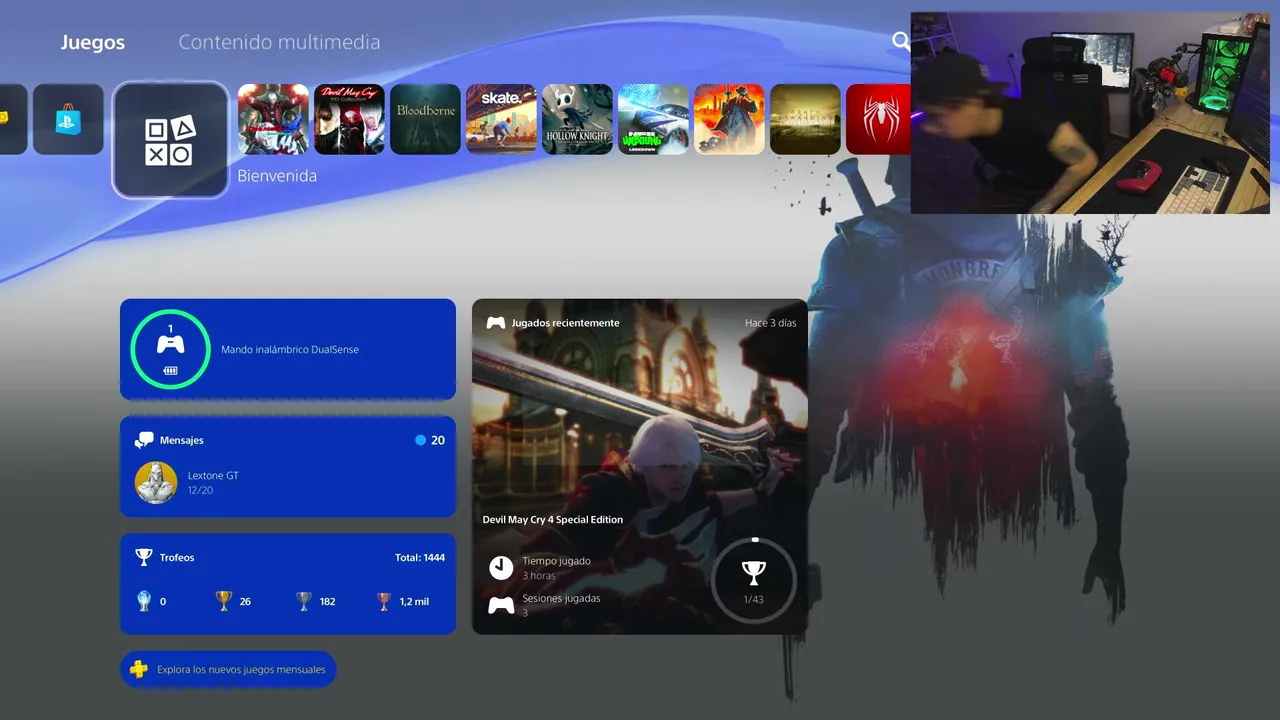Open the PlayStation Store icon
The height and width of the screenshot is (720, 1280).
[68, 119]
